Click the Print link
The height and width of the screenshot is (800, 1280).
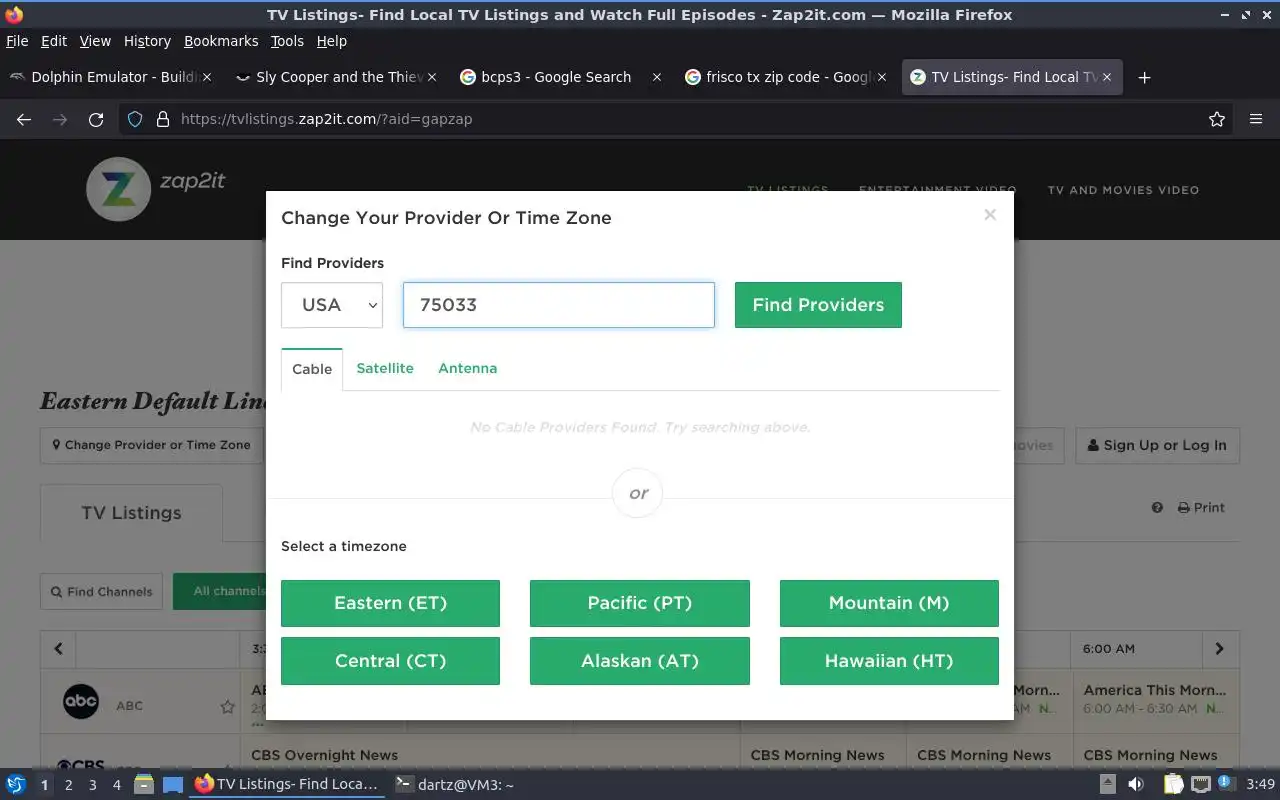click(1201, 508)
